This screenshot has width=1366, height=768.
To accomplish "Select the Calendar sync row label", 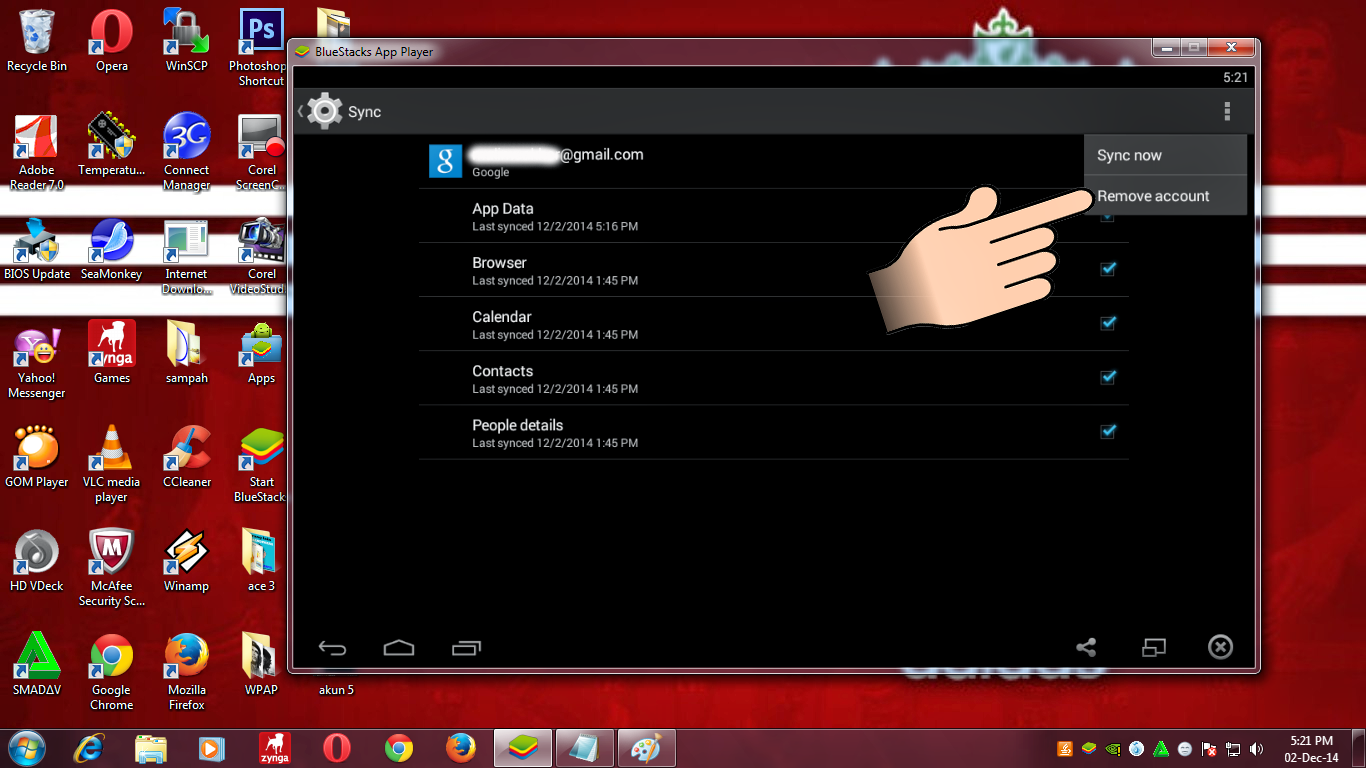I will (502, 317).
